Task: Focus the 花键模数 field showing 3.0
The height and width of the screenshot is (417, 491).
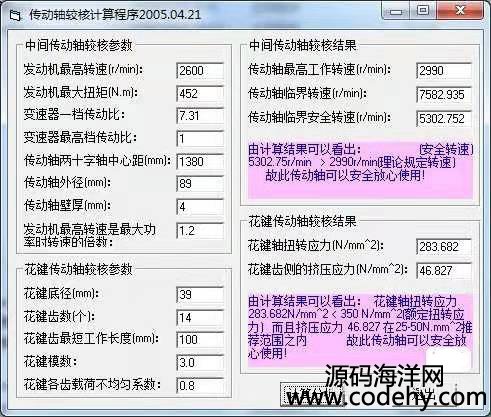Action: 200,362
